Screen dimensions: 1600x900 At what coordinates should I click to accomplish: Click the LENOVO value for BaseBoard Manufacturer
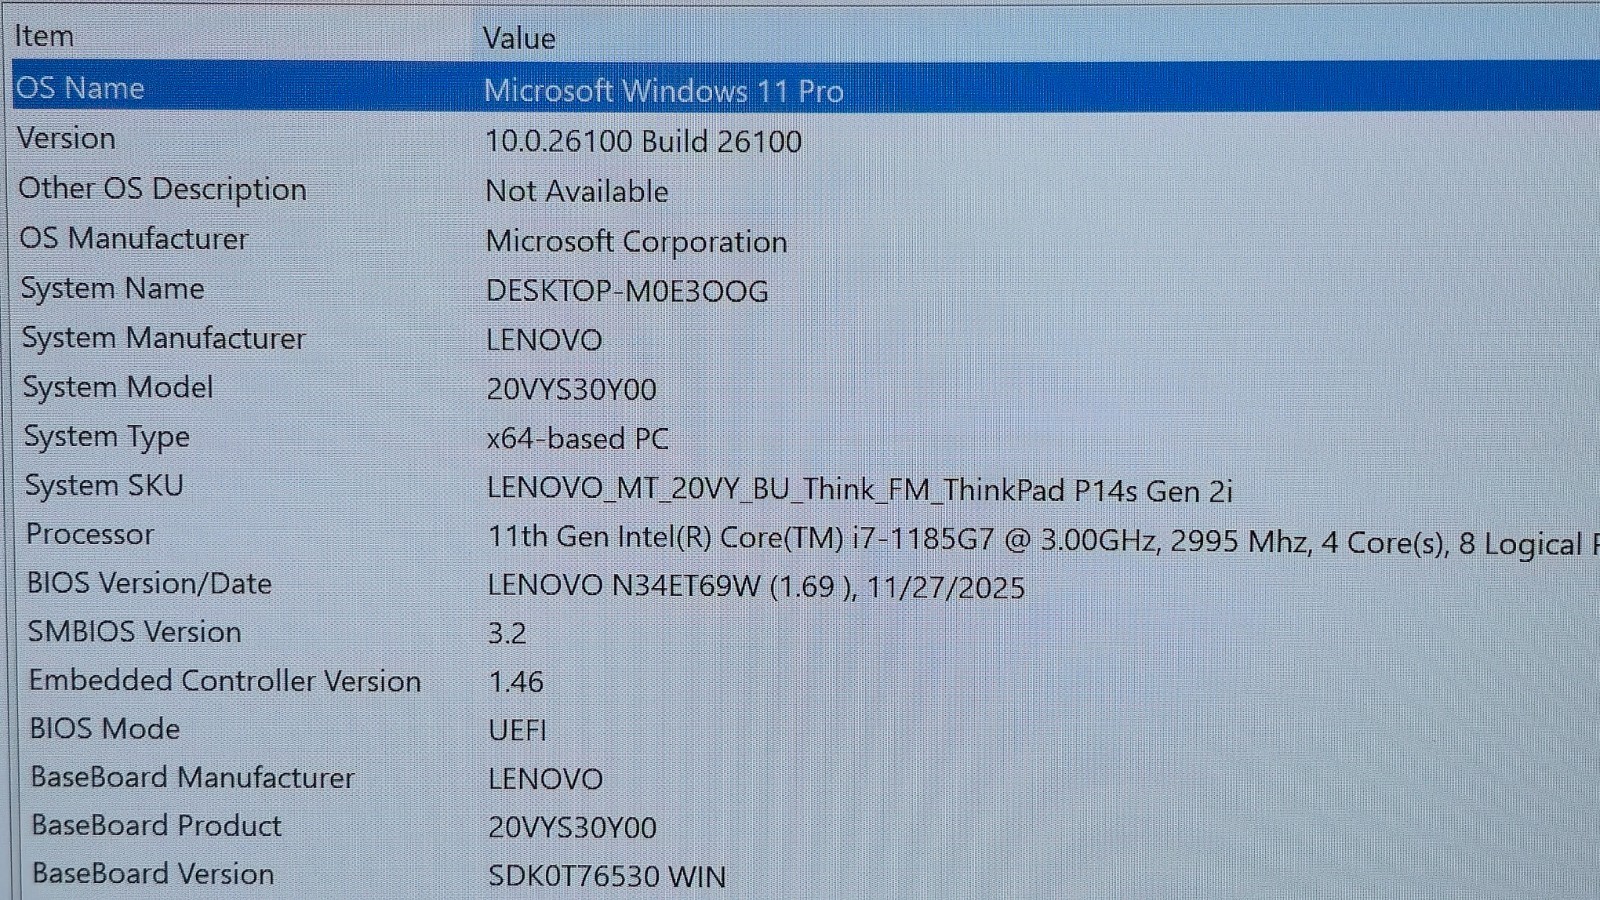pos(545,779)
